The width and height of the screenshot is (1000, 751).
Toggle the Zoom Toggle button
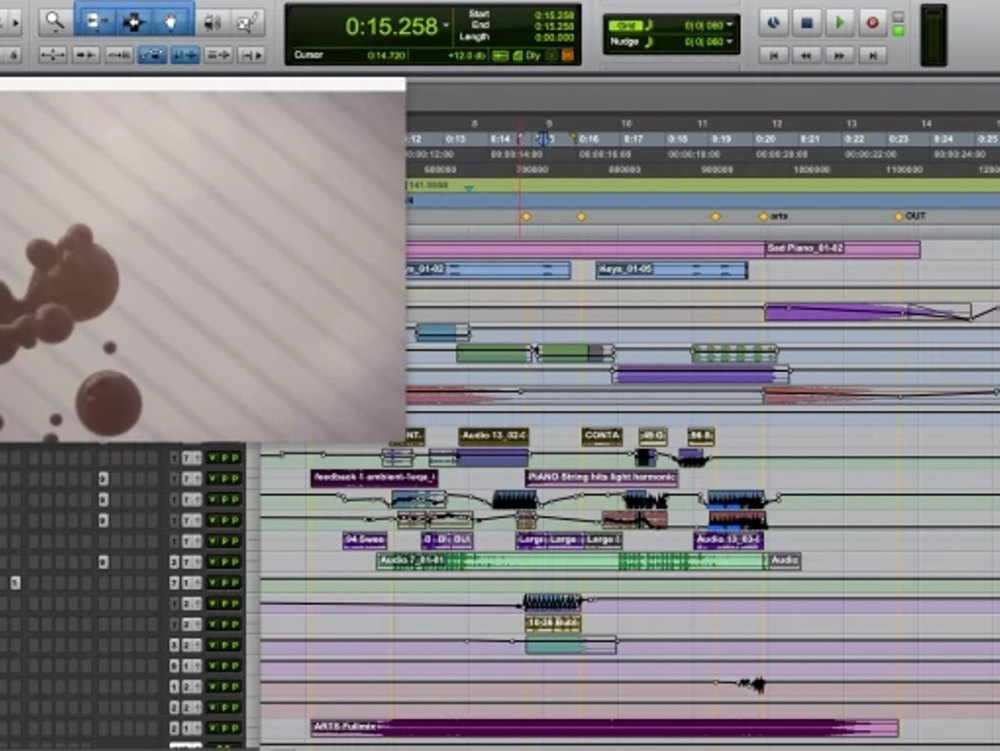[x=52, y=55]
